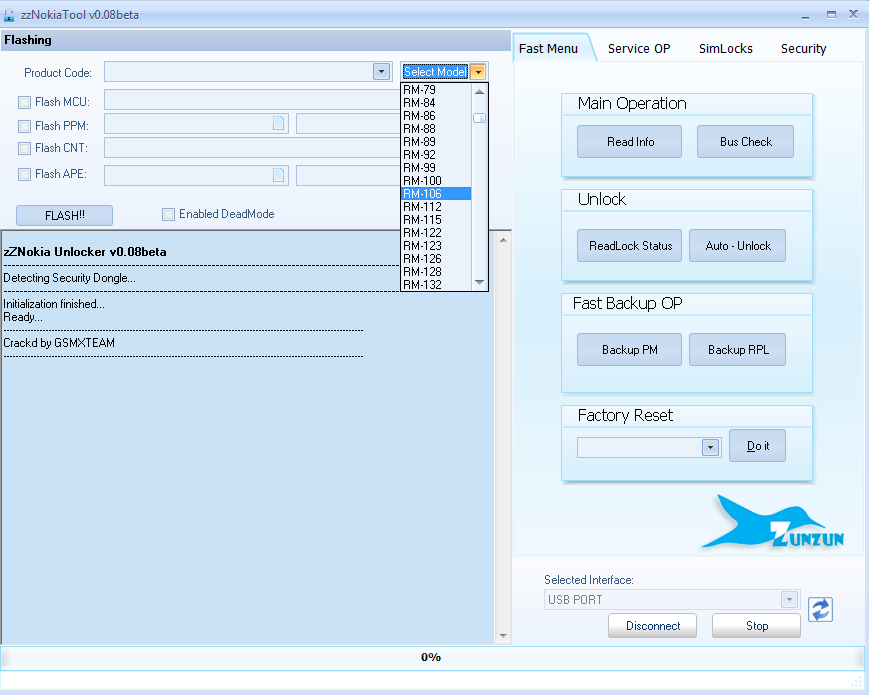Click the Read Info button
The width and height of the screenshot is (869, 695).
click(x=630, y=142)
